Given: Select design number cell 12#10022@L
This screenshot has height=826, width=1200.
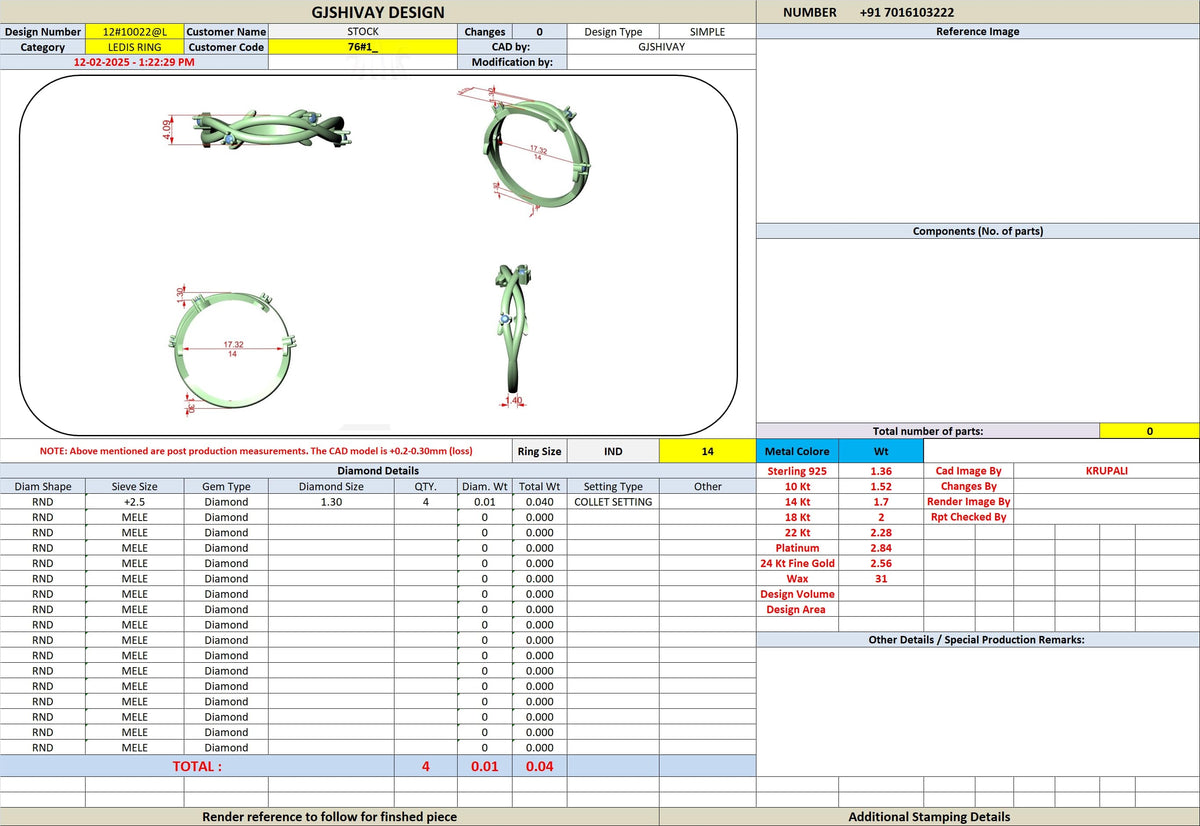Looking at the screenshot, I should (135, 31).
